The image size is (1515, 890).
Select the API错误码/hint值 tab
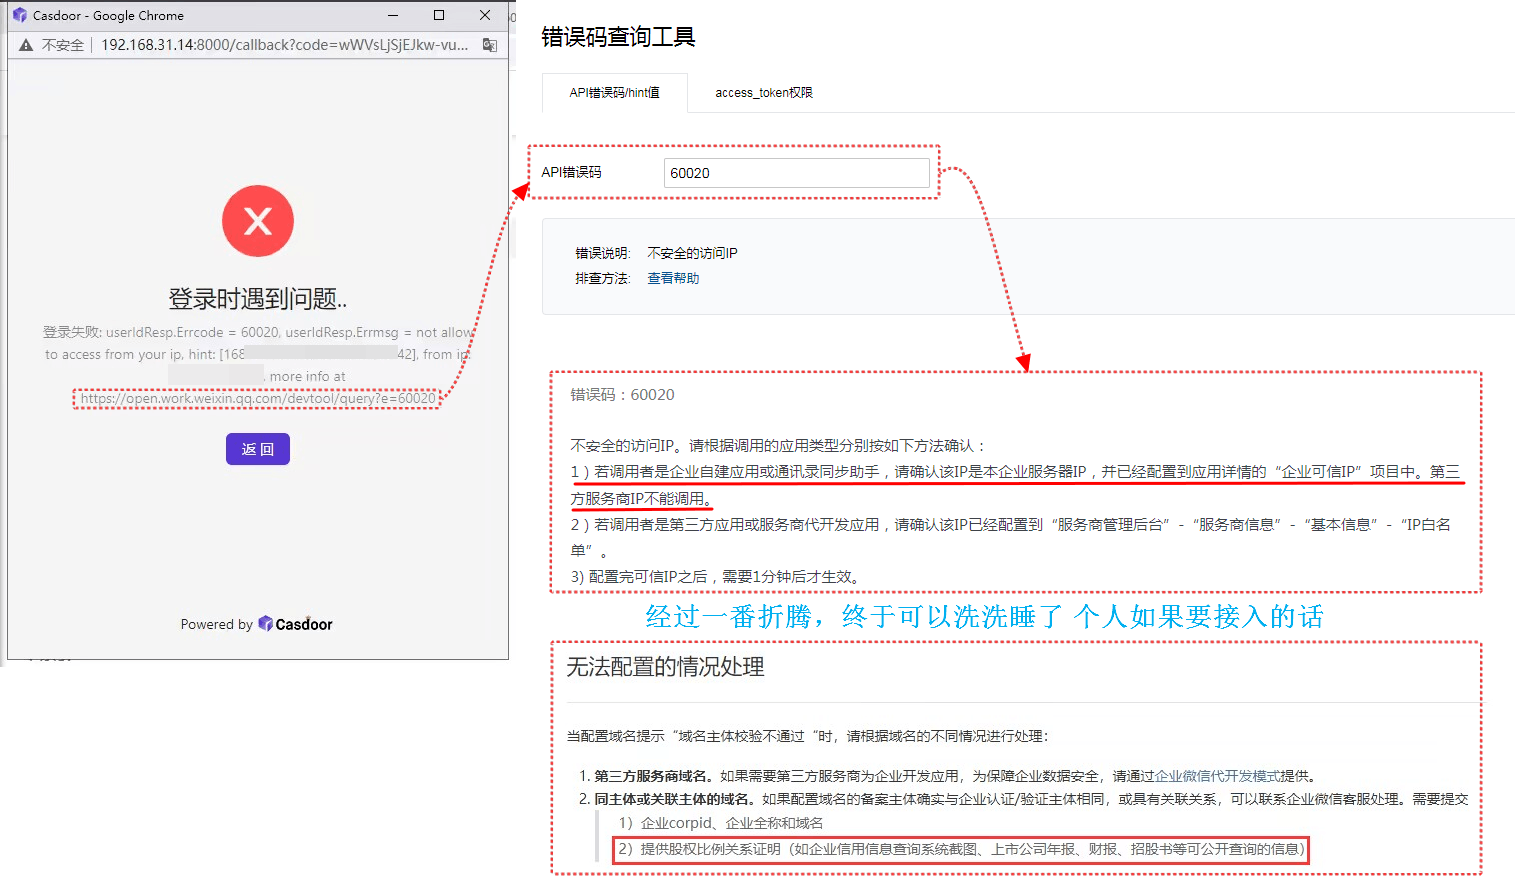[x=614, y=92]
